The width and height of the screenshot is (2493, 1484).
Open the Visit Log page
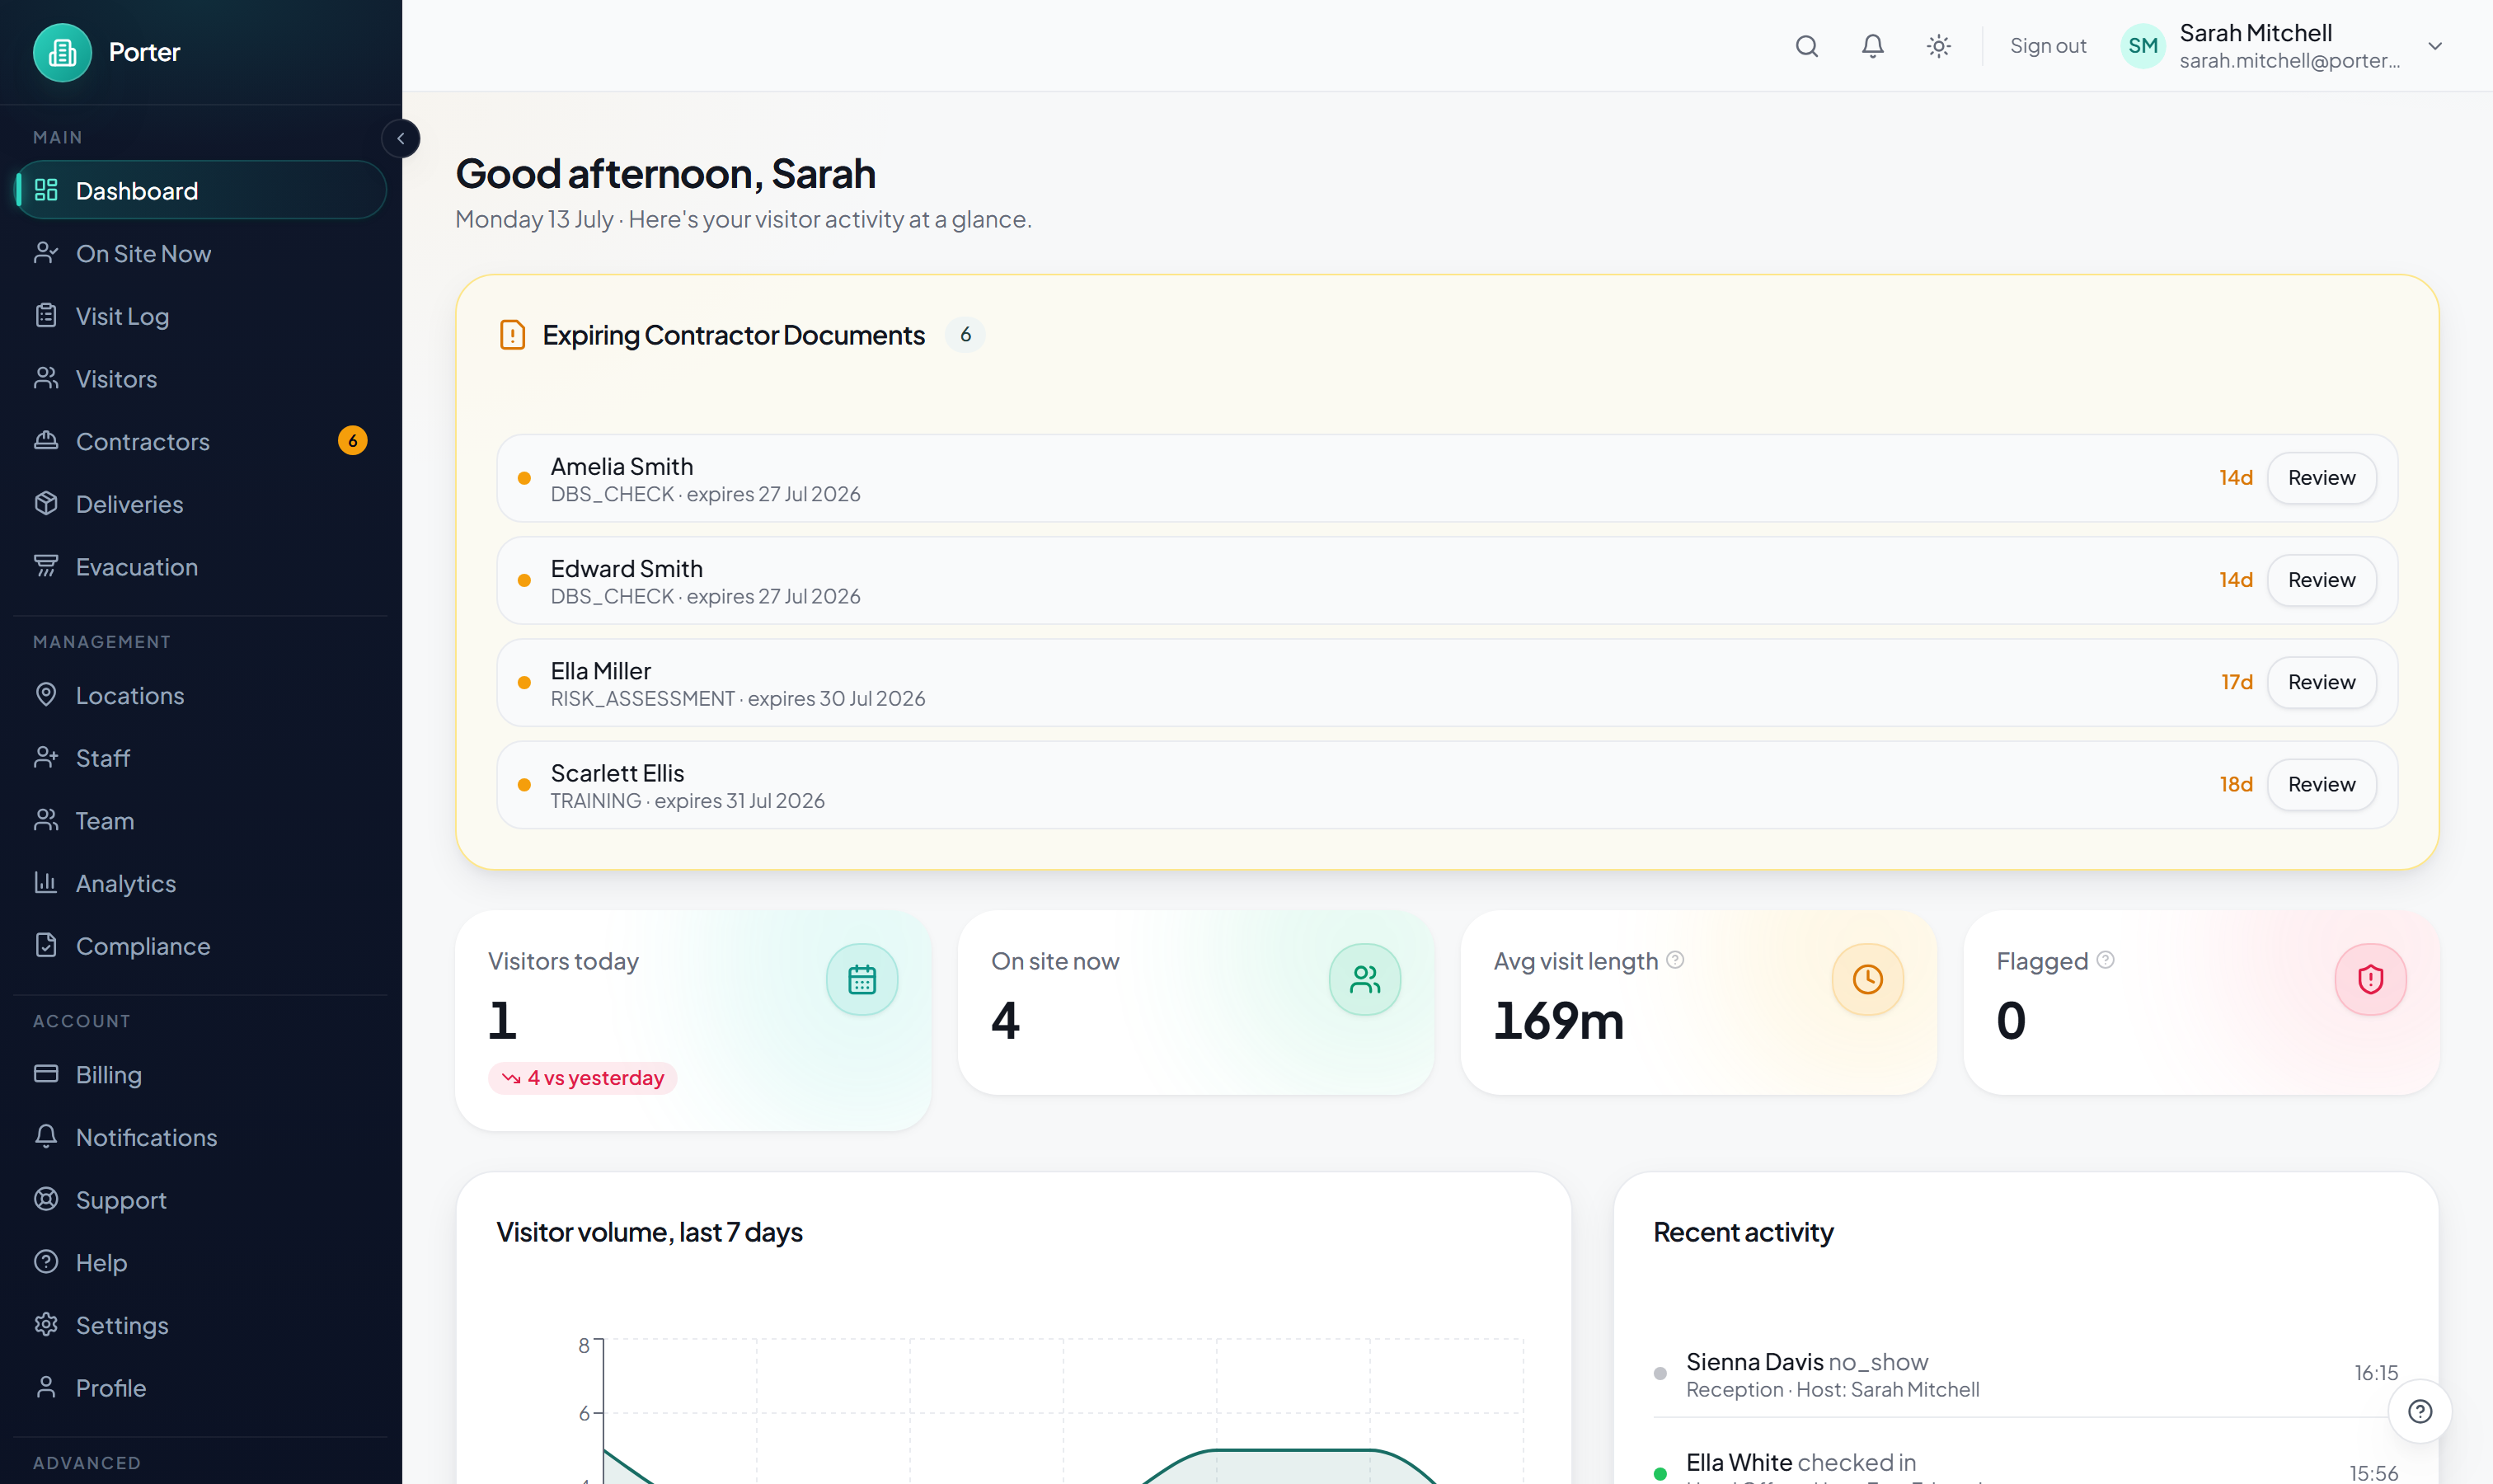pyautogui.click(x=201, y=316)
